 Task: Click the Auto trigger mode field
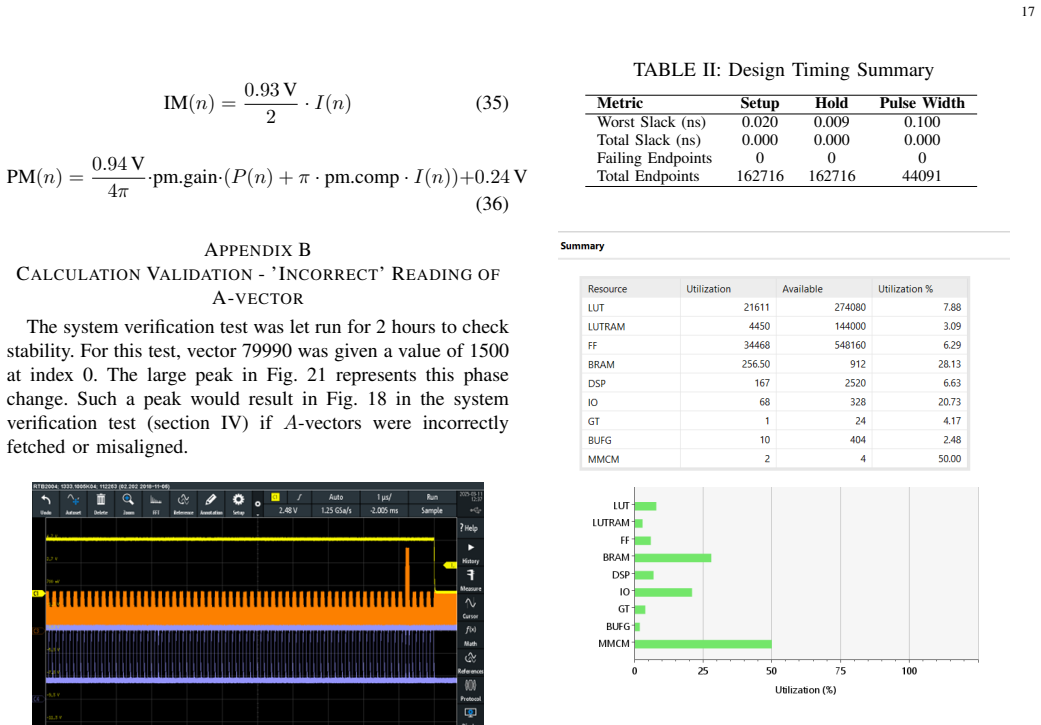pos(336,497)
